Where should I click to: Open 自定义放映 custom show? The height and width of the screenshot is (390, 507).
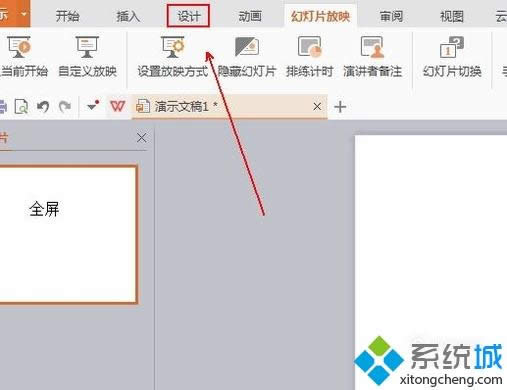click(87, 57)
